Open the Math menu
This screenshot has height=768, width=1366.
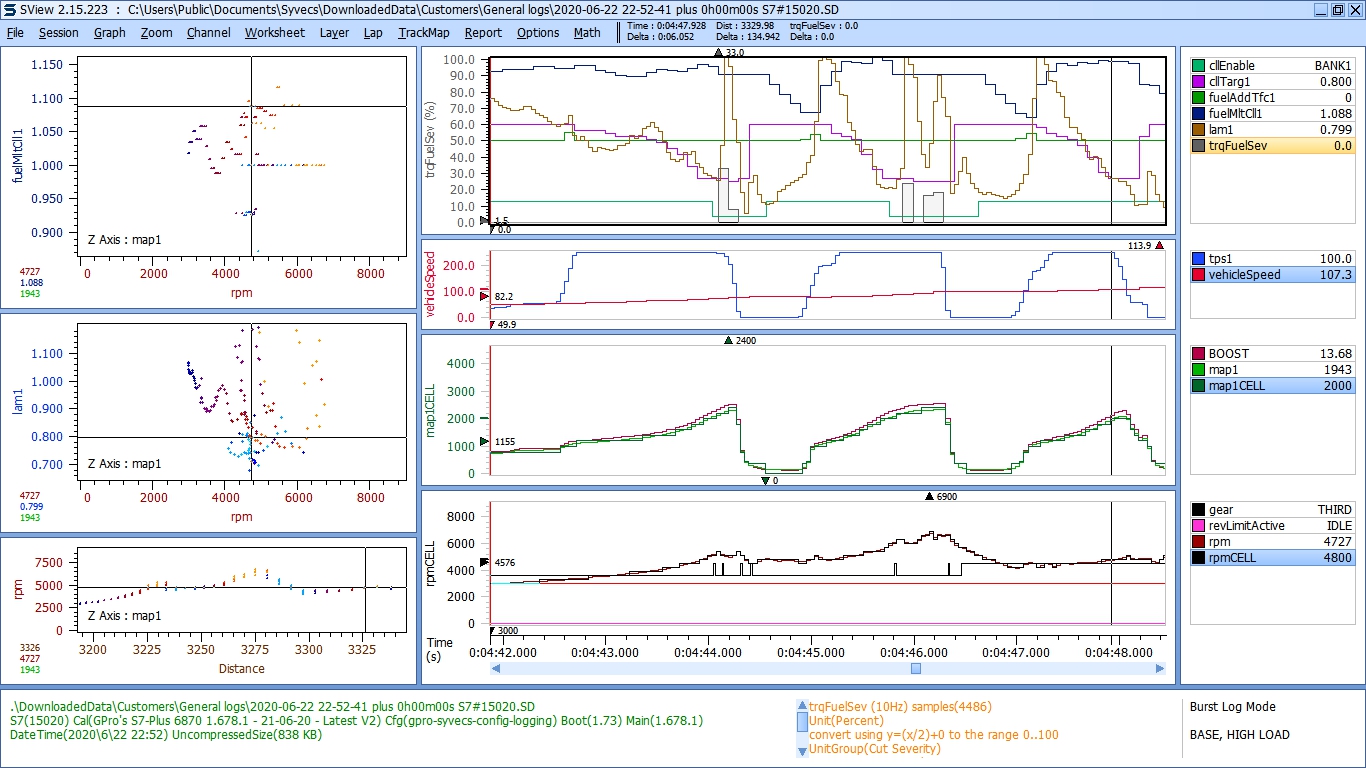point(587,32)
